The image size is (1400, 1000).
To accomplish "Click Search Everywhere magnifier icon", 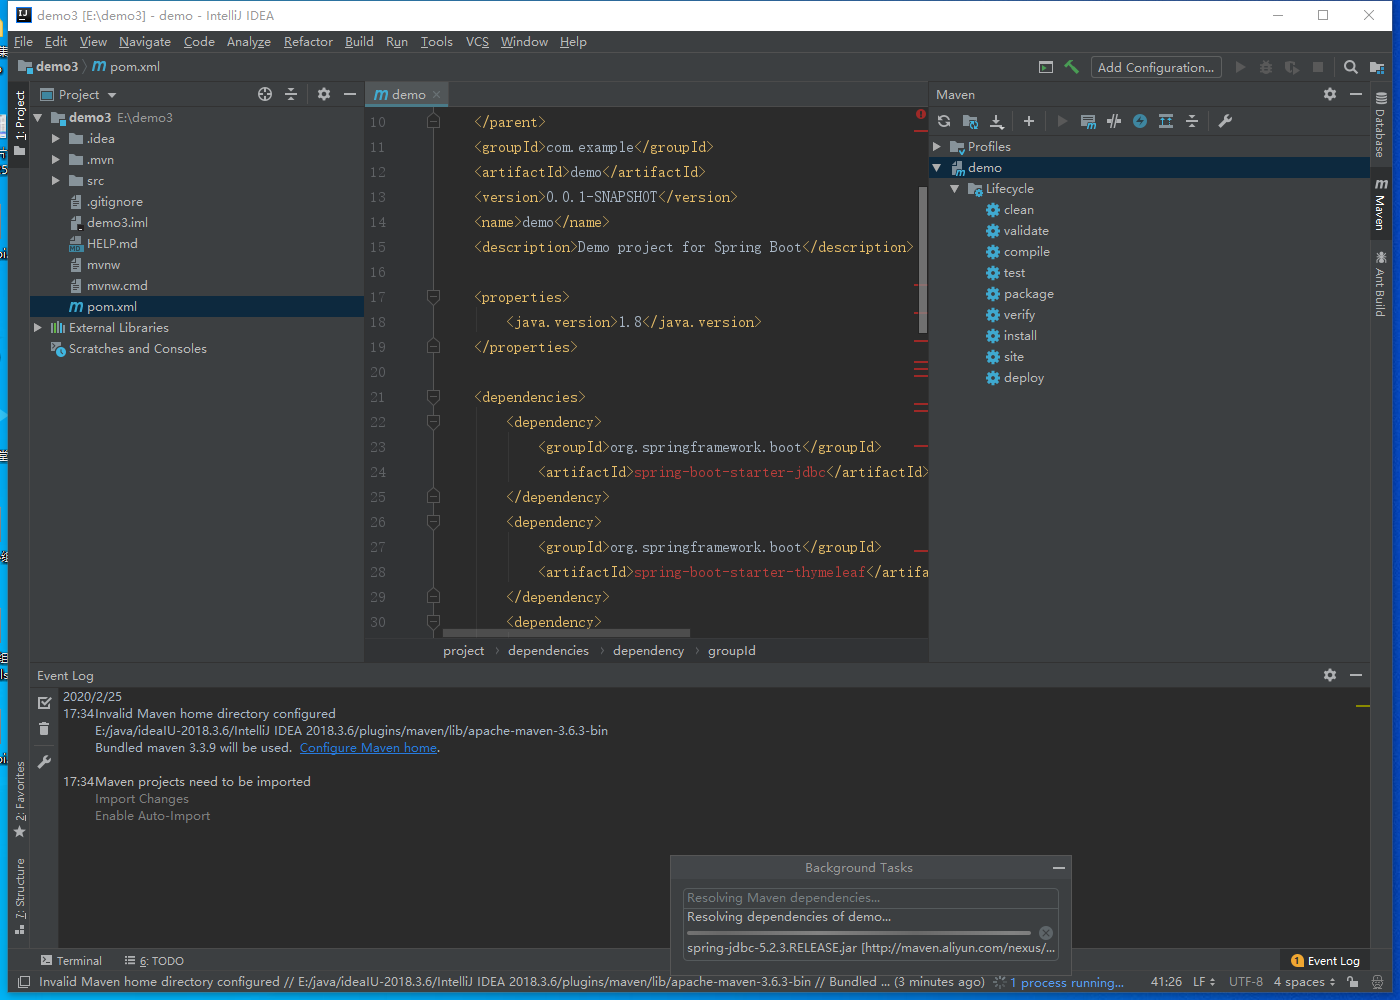I will [x=1350, y=67].
